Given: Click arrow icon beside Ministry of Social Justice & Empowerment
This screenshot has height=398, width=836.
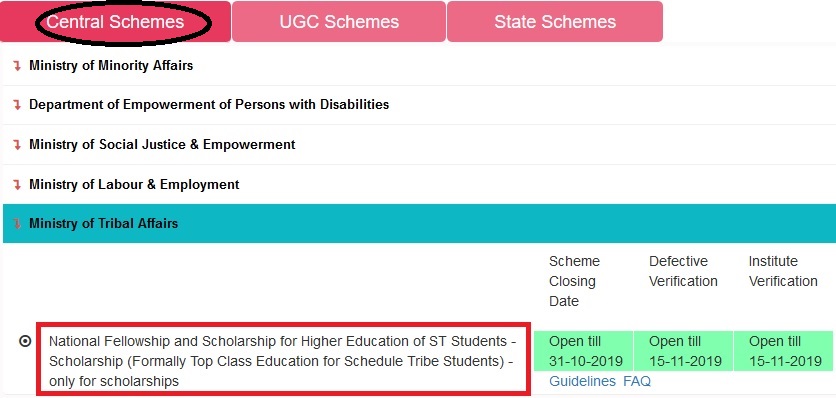Looking at the screenshot, I should click(x=17, y=145).
